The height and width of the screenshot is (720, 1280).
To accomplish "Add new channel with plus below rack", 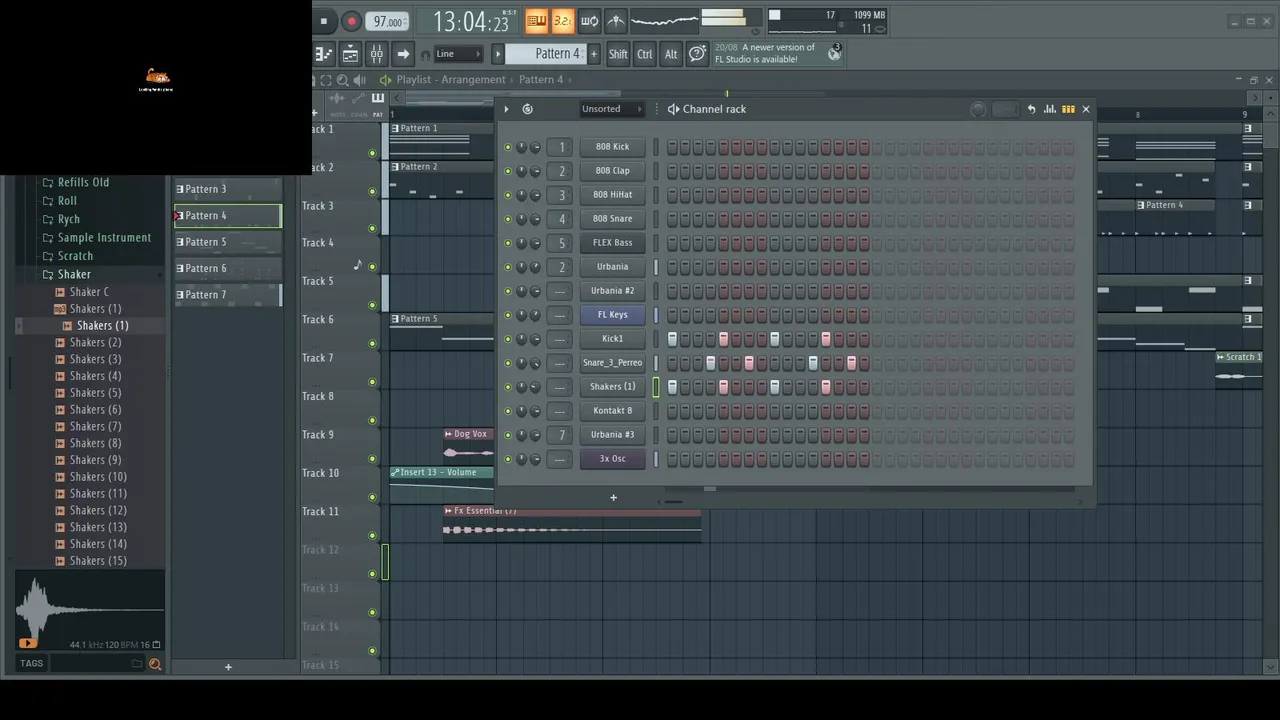I will (613, 497).
